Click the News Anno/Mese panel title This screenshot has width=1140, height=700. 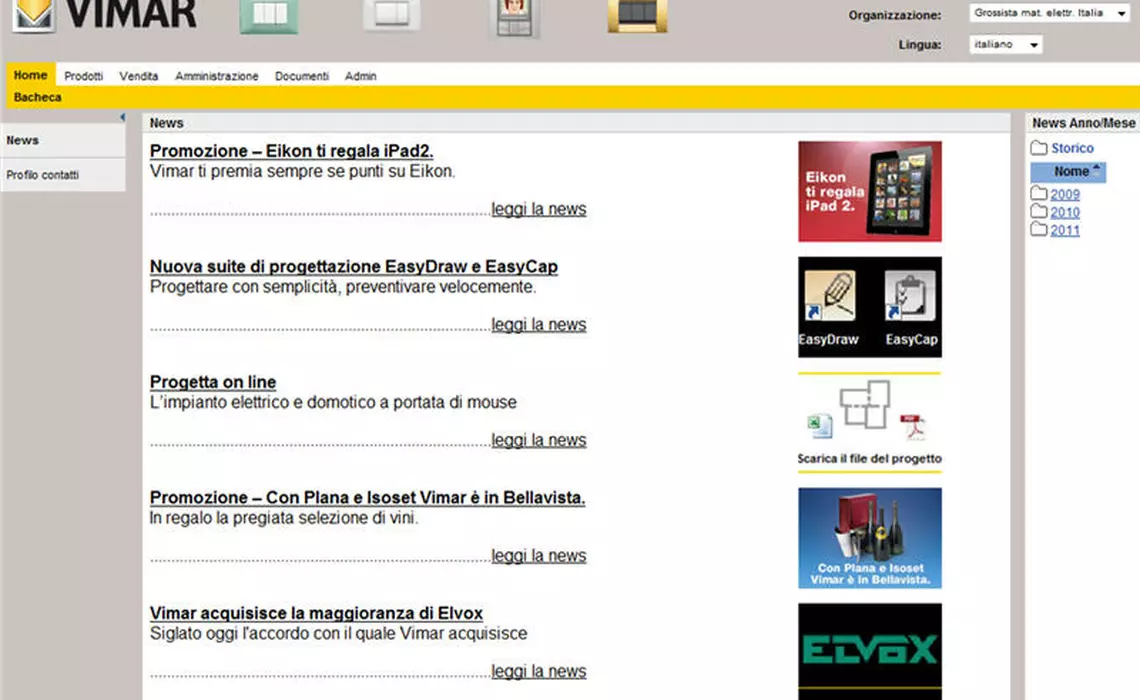(1083, 124)
